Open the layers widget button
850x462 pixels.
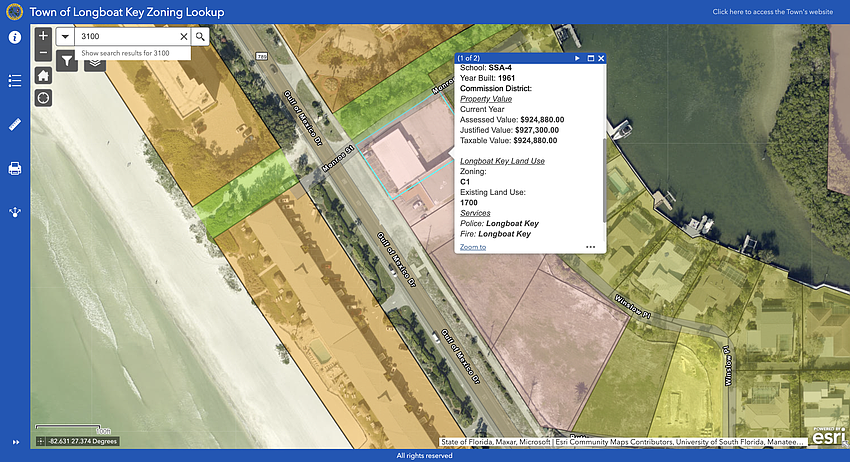(x=95, y=63)
